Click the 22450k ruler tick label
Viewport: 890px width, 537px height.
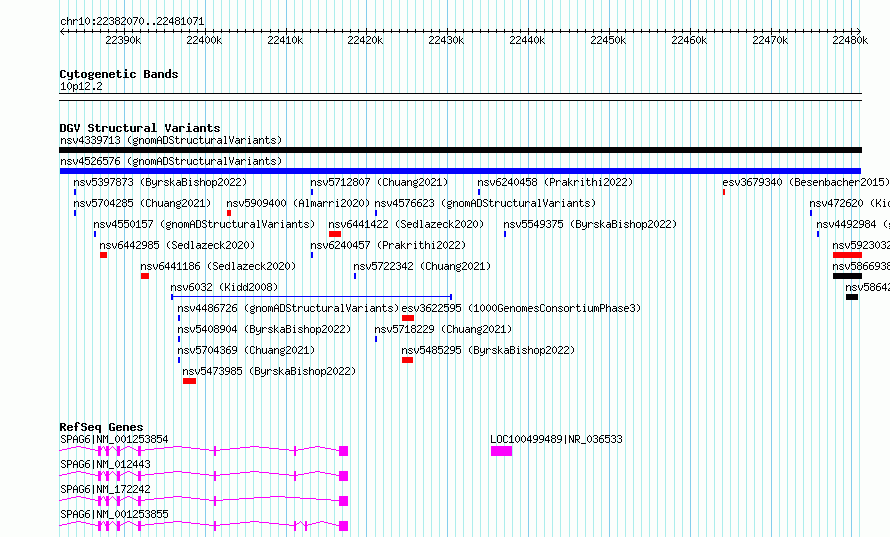pyautogui.click(x=608, y=40)
